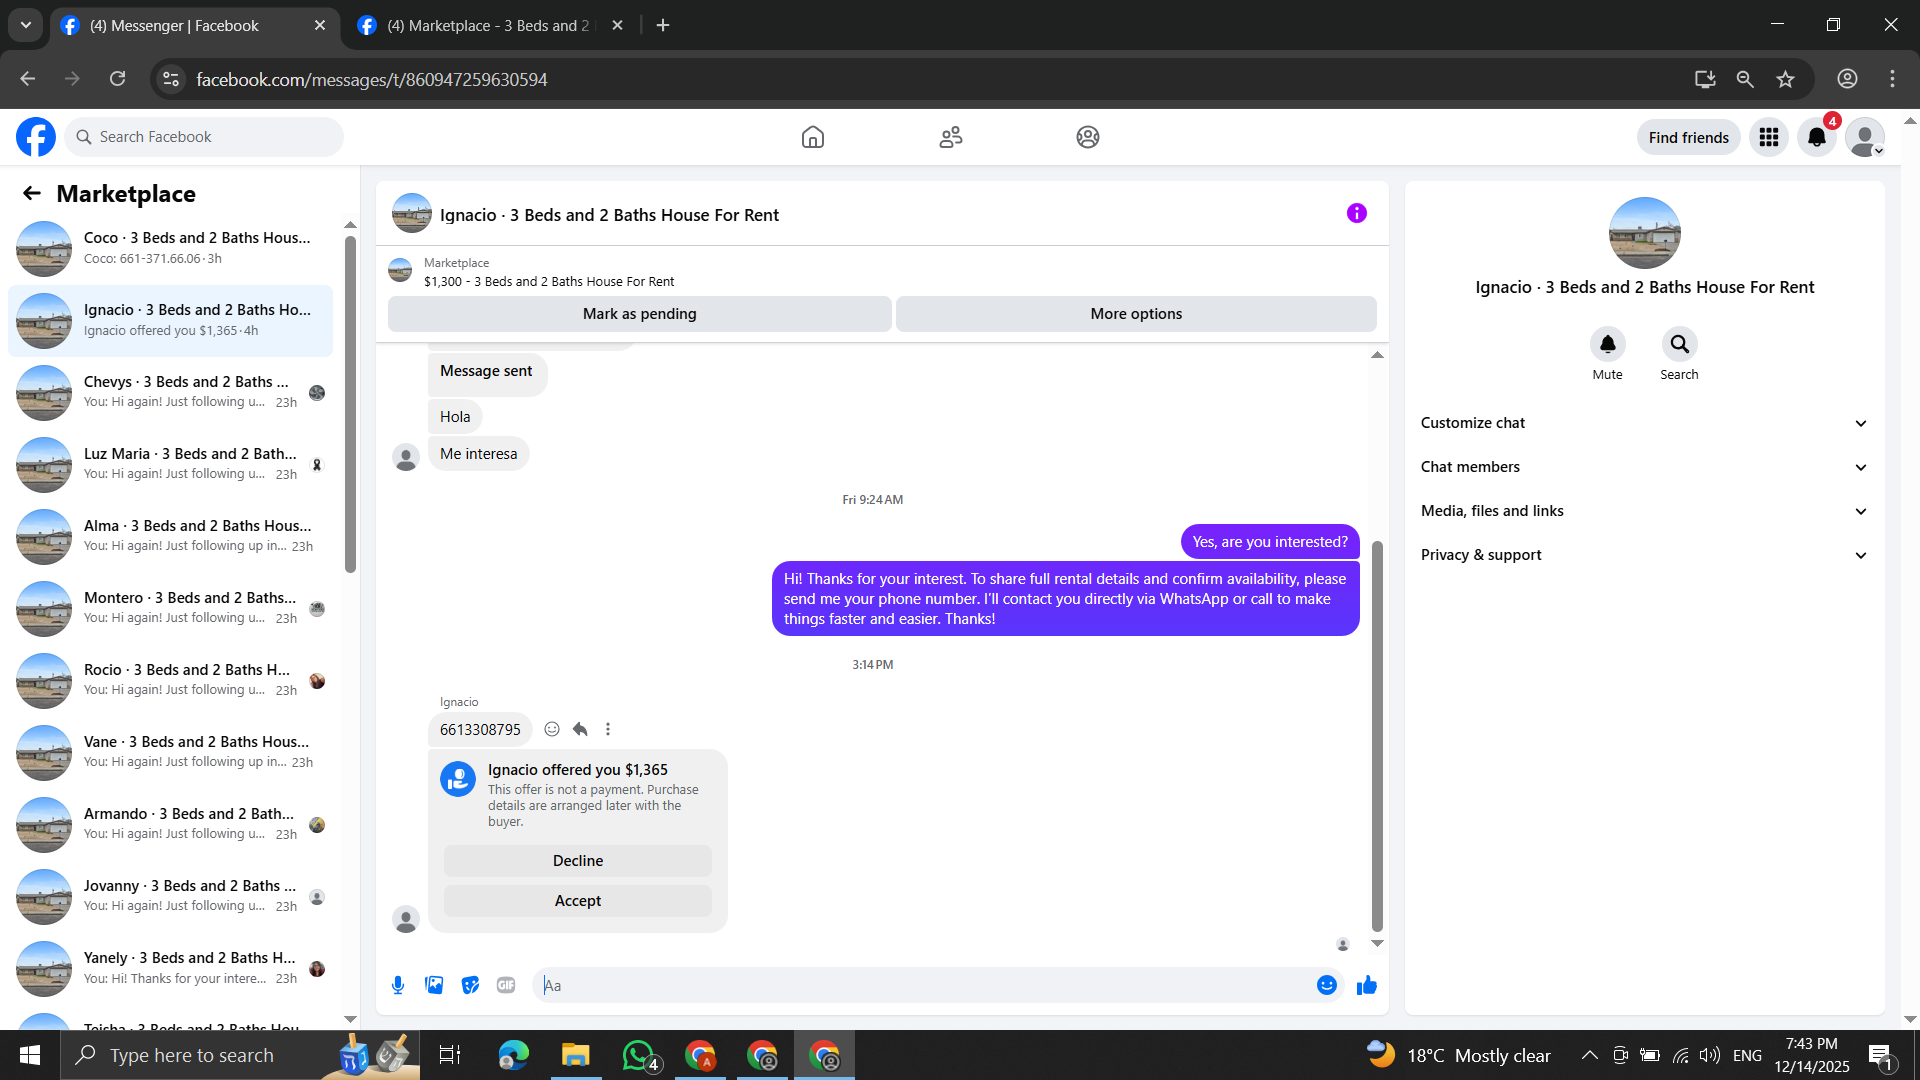Screen dimensions: 1920x1080
Task: Click Mark as pending button
Action: coord(639,314)
